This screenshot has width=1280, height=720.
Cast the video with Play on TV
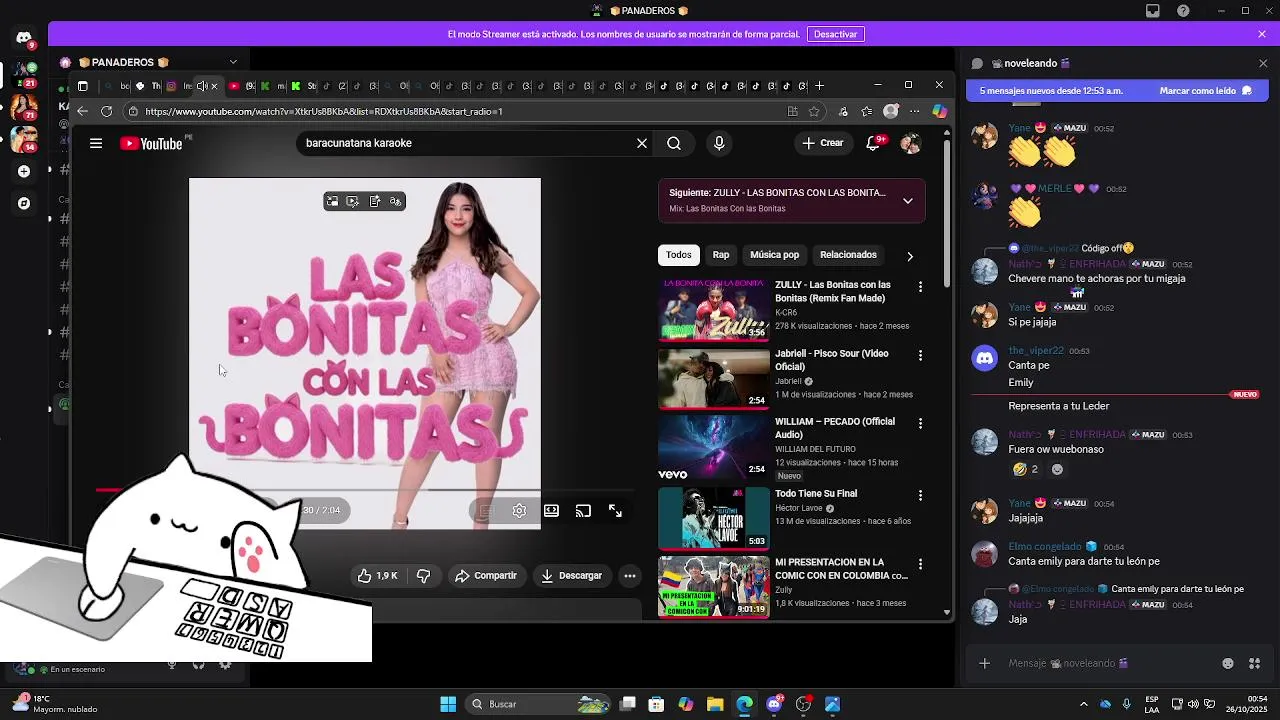click(583, 511)
